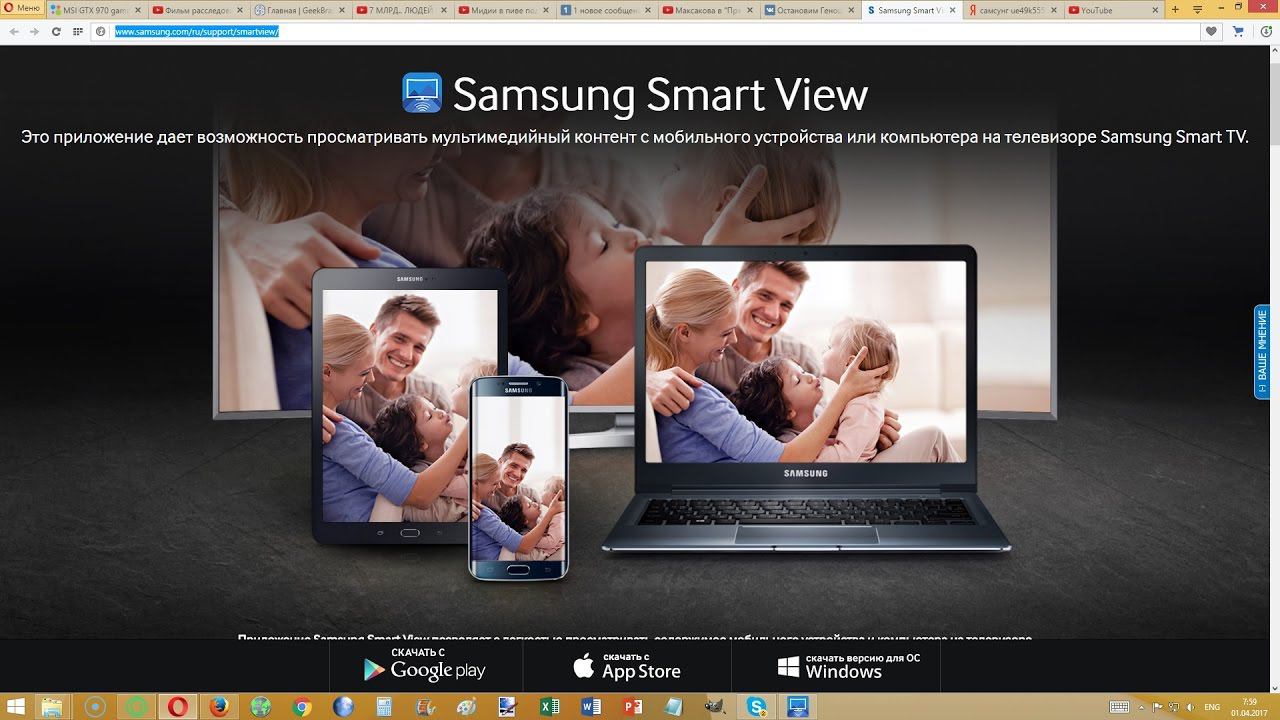Screen dimensions: 1280x720
Task: Open the Paint palette taskbar icon
Action: point(466,706)
